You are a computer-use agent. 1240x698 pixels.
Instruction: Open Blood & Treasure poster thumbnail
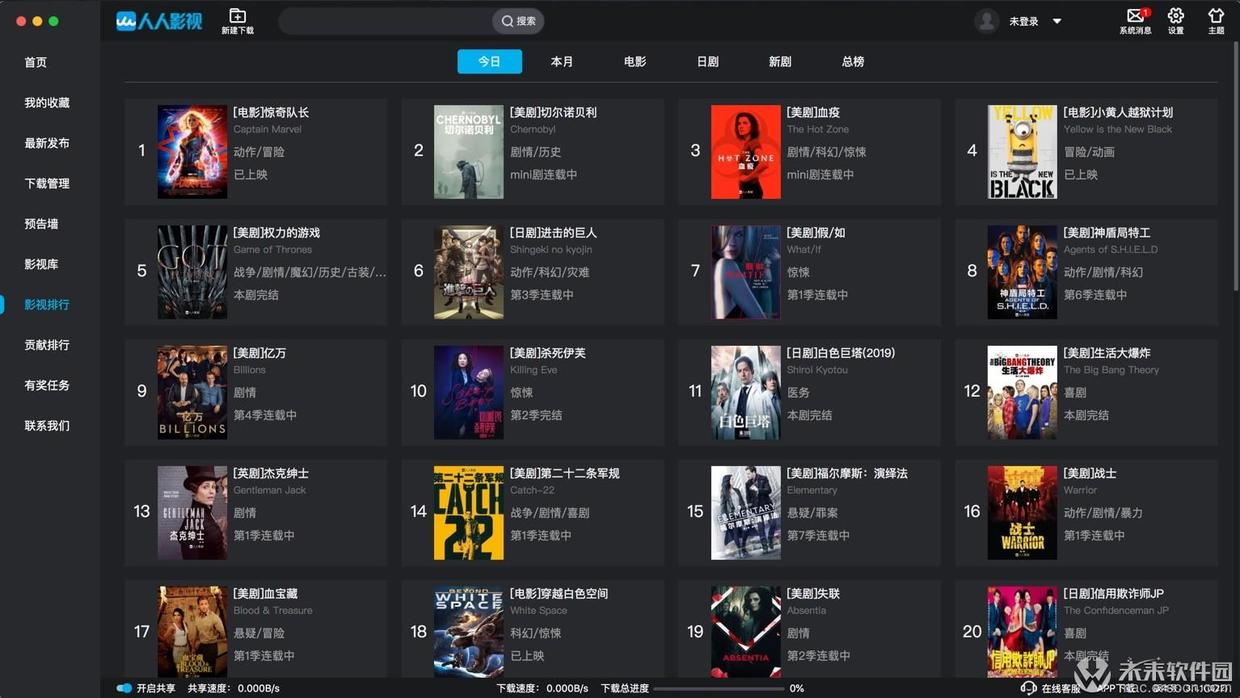click(192, 632)
